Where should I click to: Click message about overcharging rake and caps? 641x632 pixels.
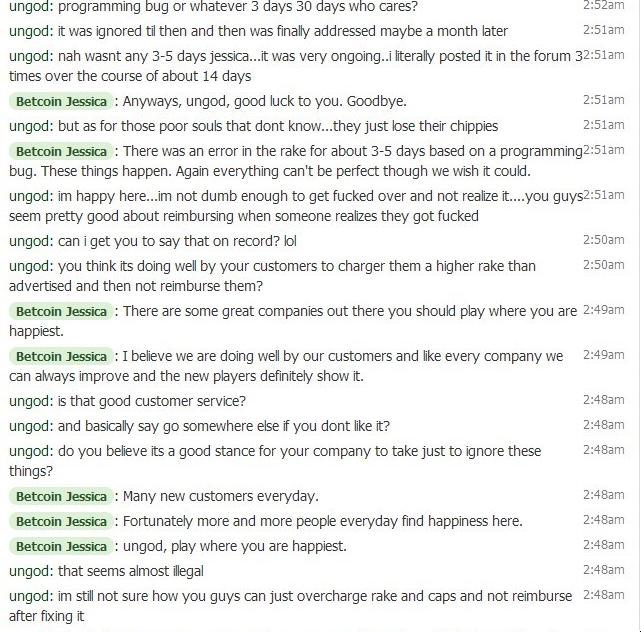[290, 606]
